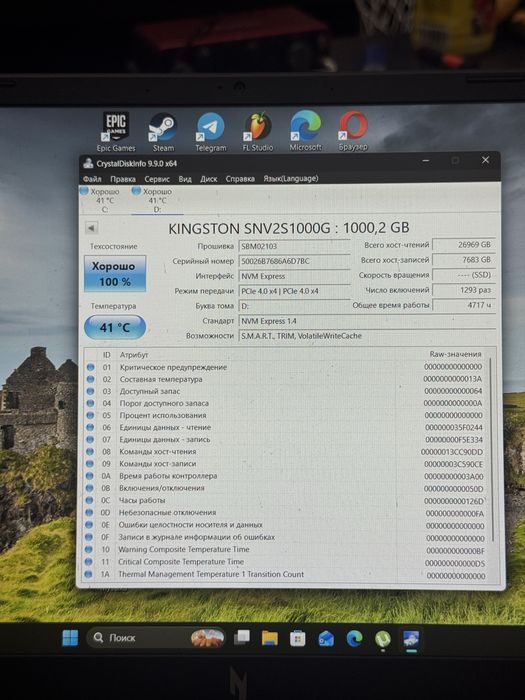The width and height of the screenshot is (525, 700).
Task: Click the Raw-значения column header
Action: tap(455, 354)
